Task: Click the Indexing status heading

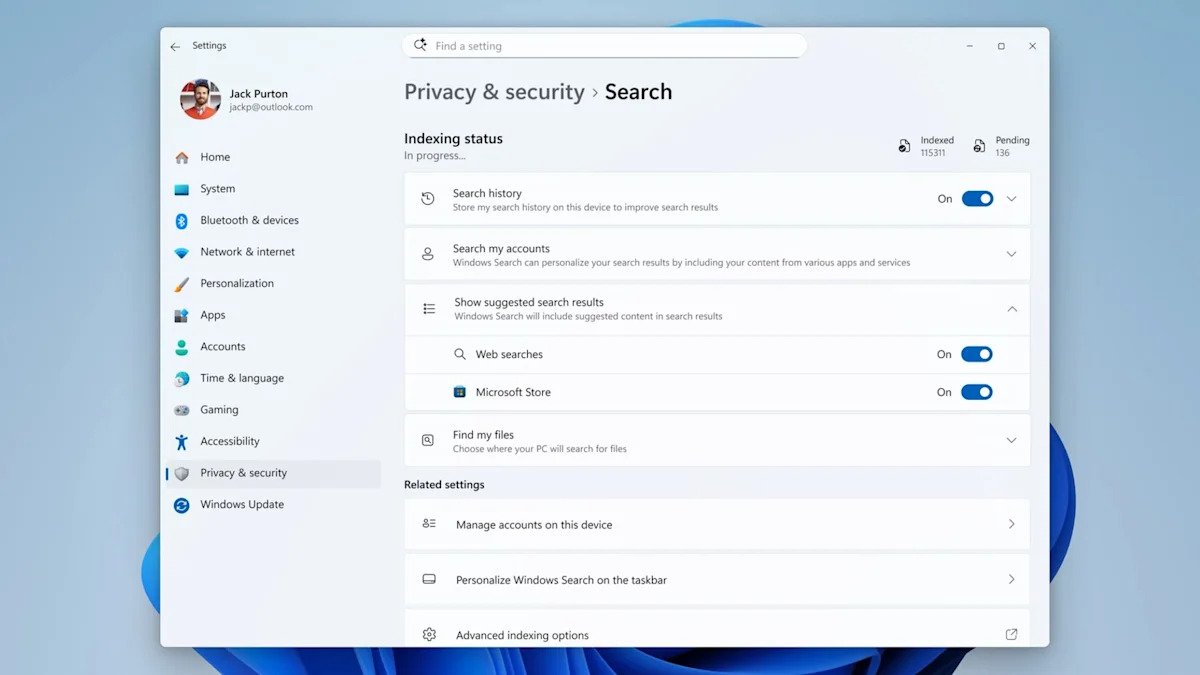Action: click(453, 139)
